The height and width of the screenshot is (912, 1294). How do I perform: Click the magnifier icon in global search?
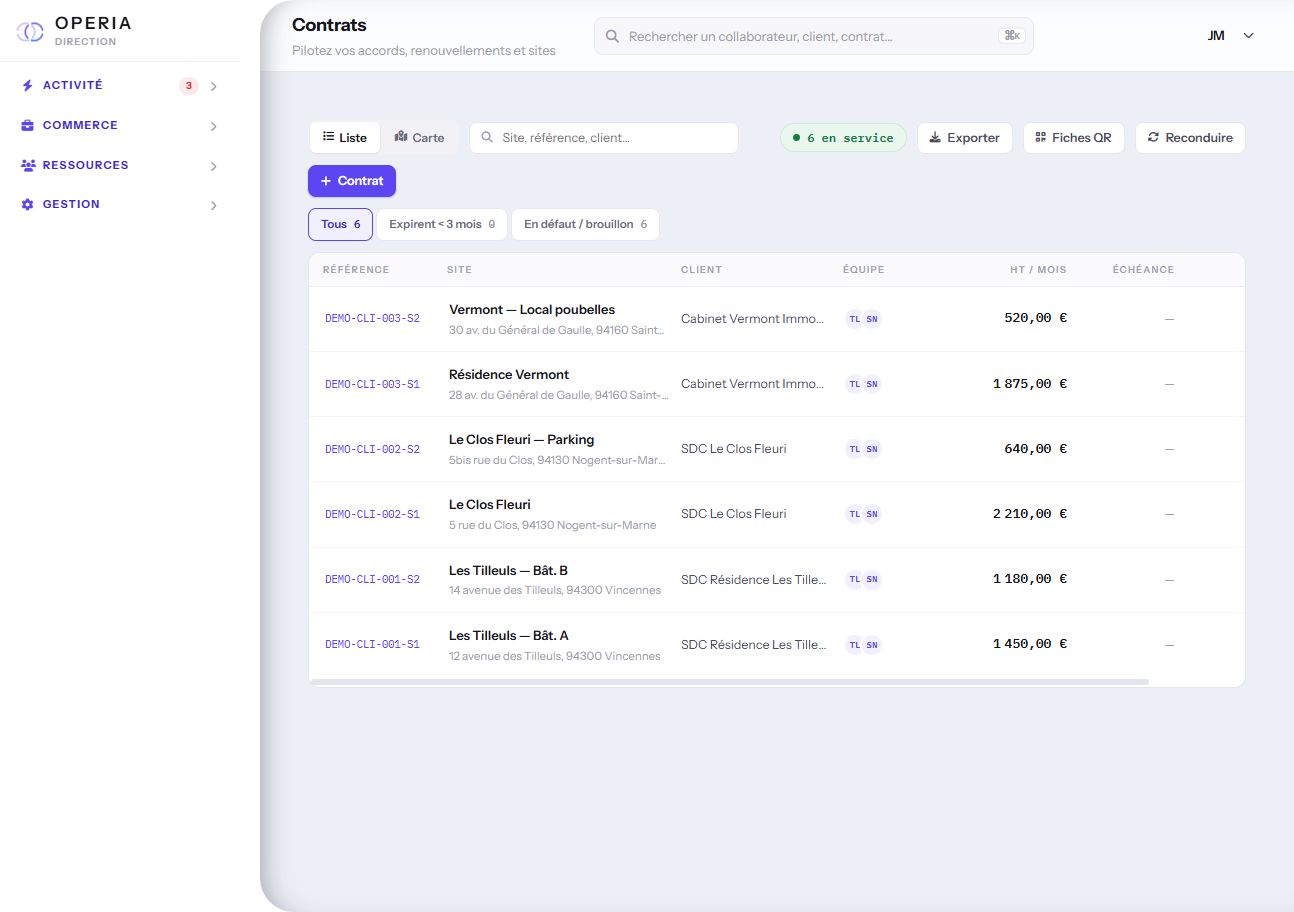(613, 36)
